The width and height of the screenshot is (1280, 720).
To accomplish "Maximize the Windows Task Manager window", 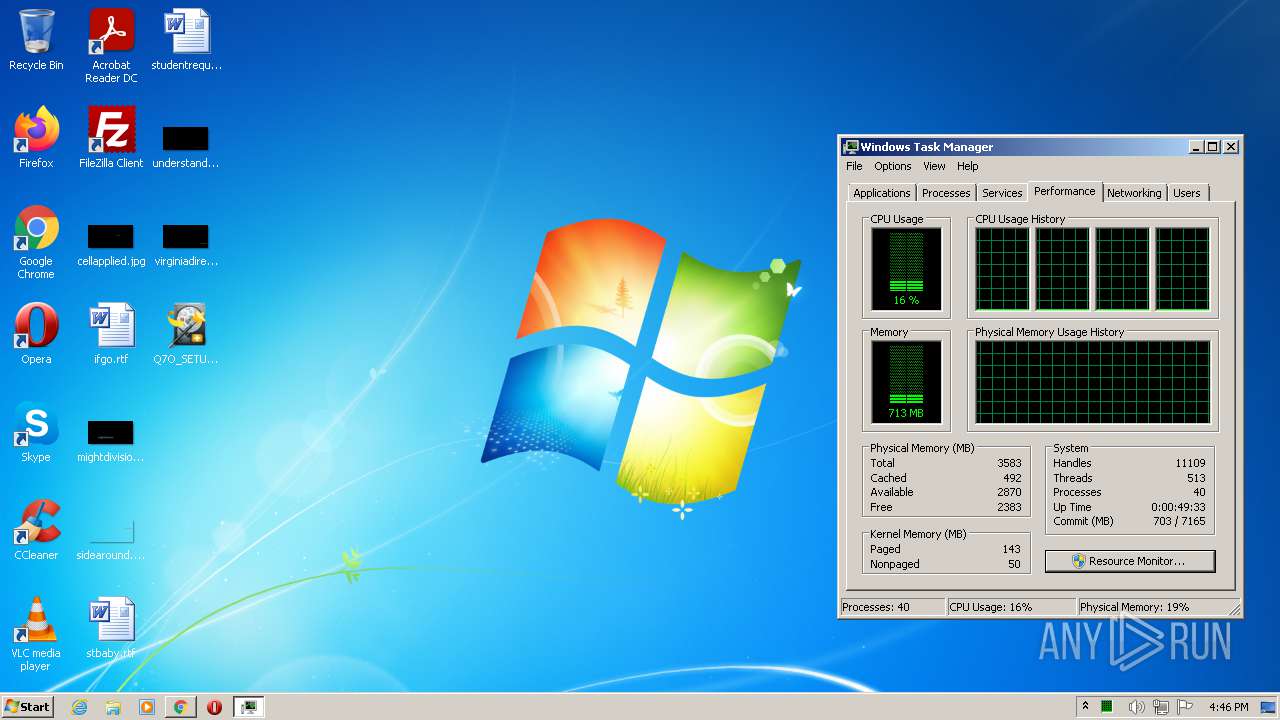I will 1213,147.
